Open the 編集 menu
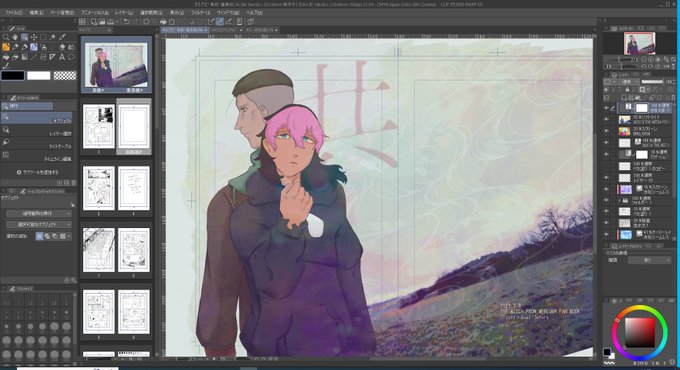680x370 pixels. [x=36, y=13]
